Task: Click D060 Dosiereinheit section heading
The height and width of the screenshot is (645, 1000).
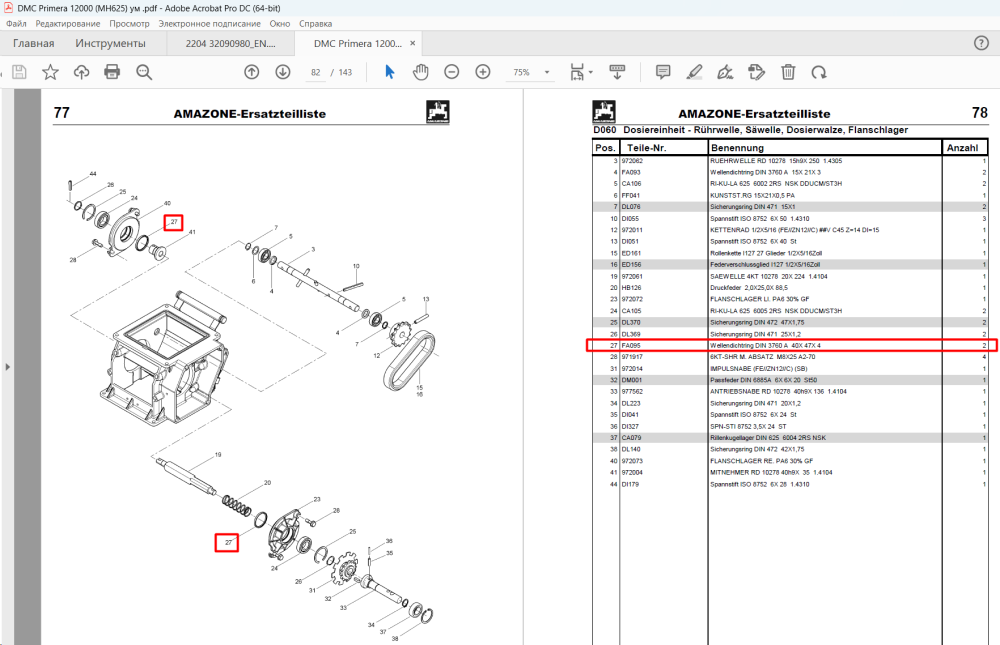Action: (751, 130)
